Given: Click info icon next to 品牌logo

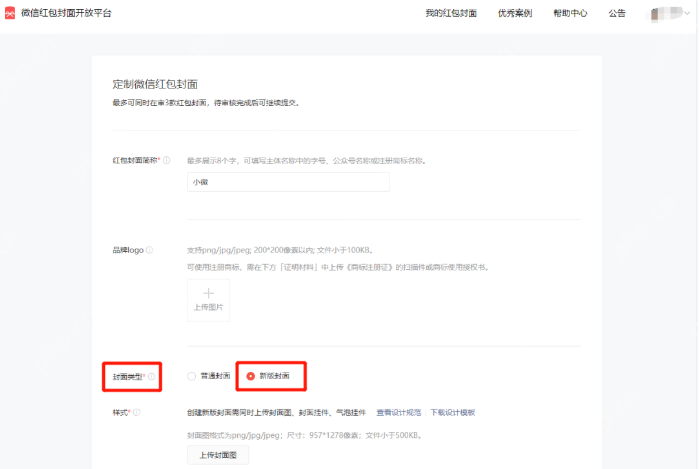Looking at the screenshot, I should point(150,249).
